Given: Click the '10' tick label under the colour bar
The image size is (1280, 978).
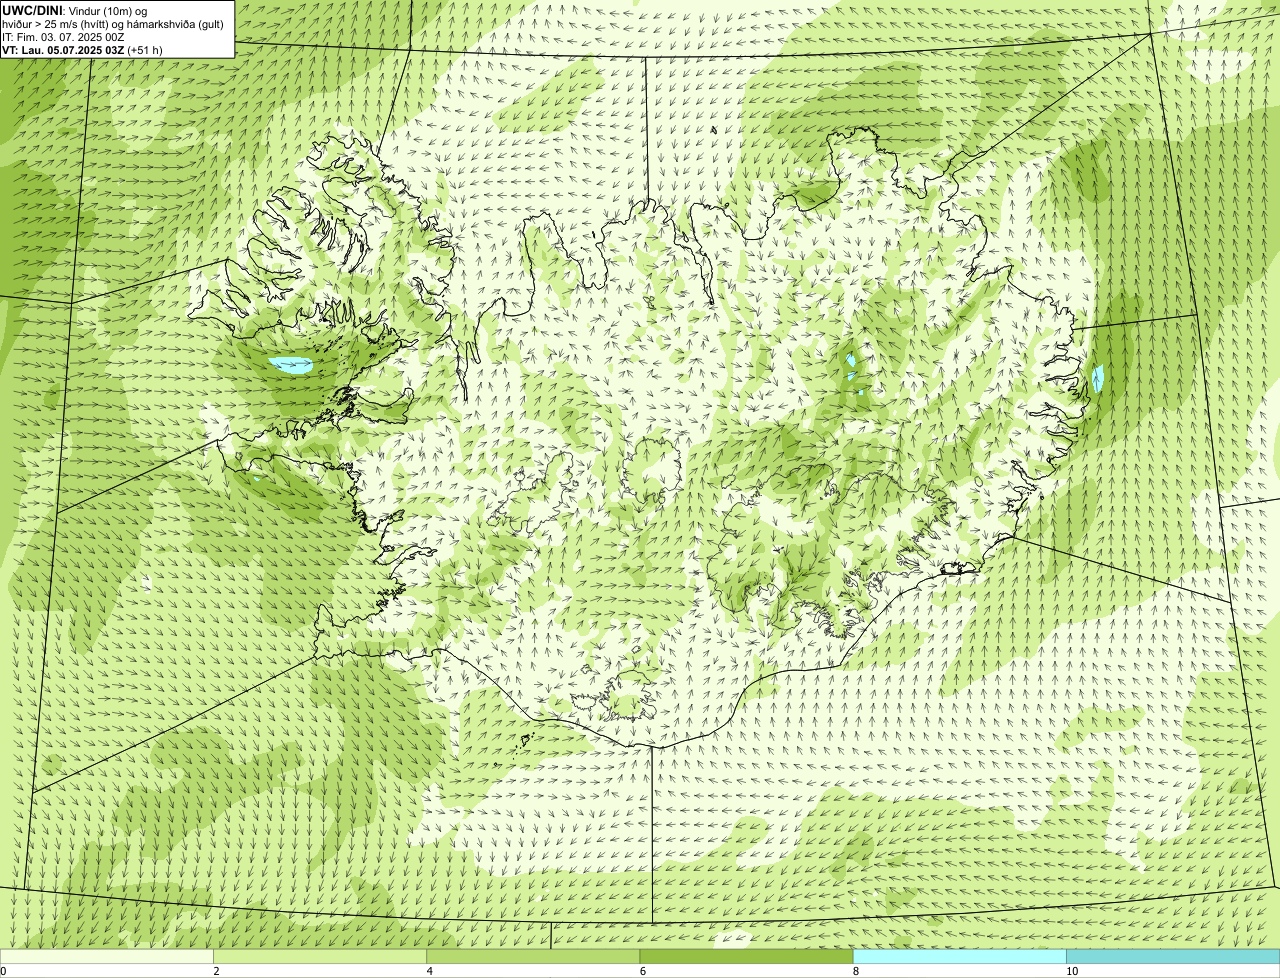Looking at the screenshot, I should (x=1072, y=971).
